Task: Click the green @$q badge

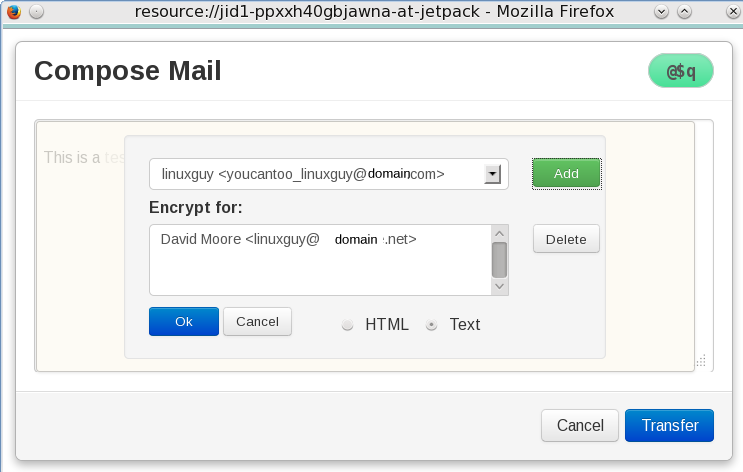Action: click(x=680, y=72)
